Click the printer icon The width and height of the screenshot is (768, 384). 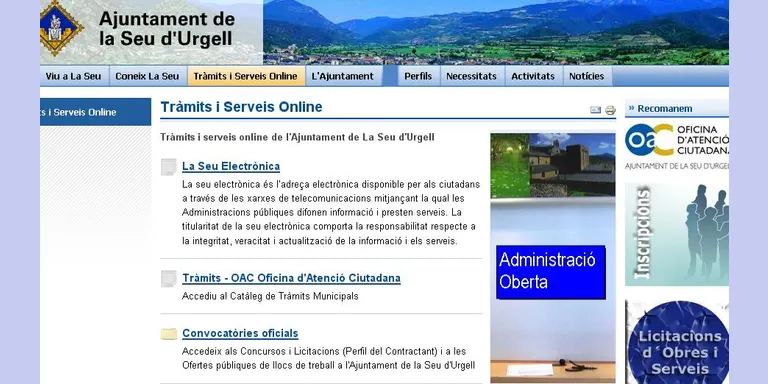pos(610,110)
